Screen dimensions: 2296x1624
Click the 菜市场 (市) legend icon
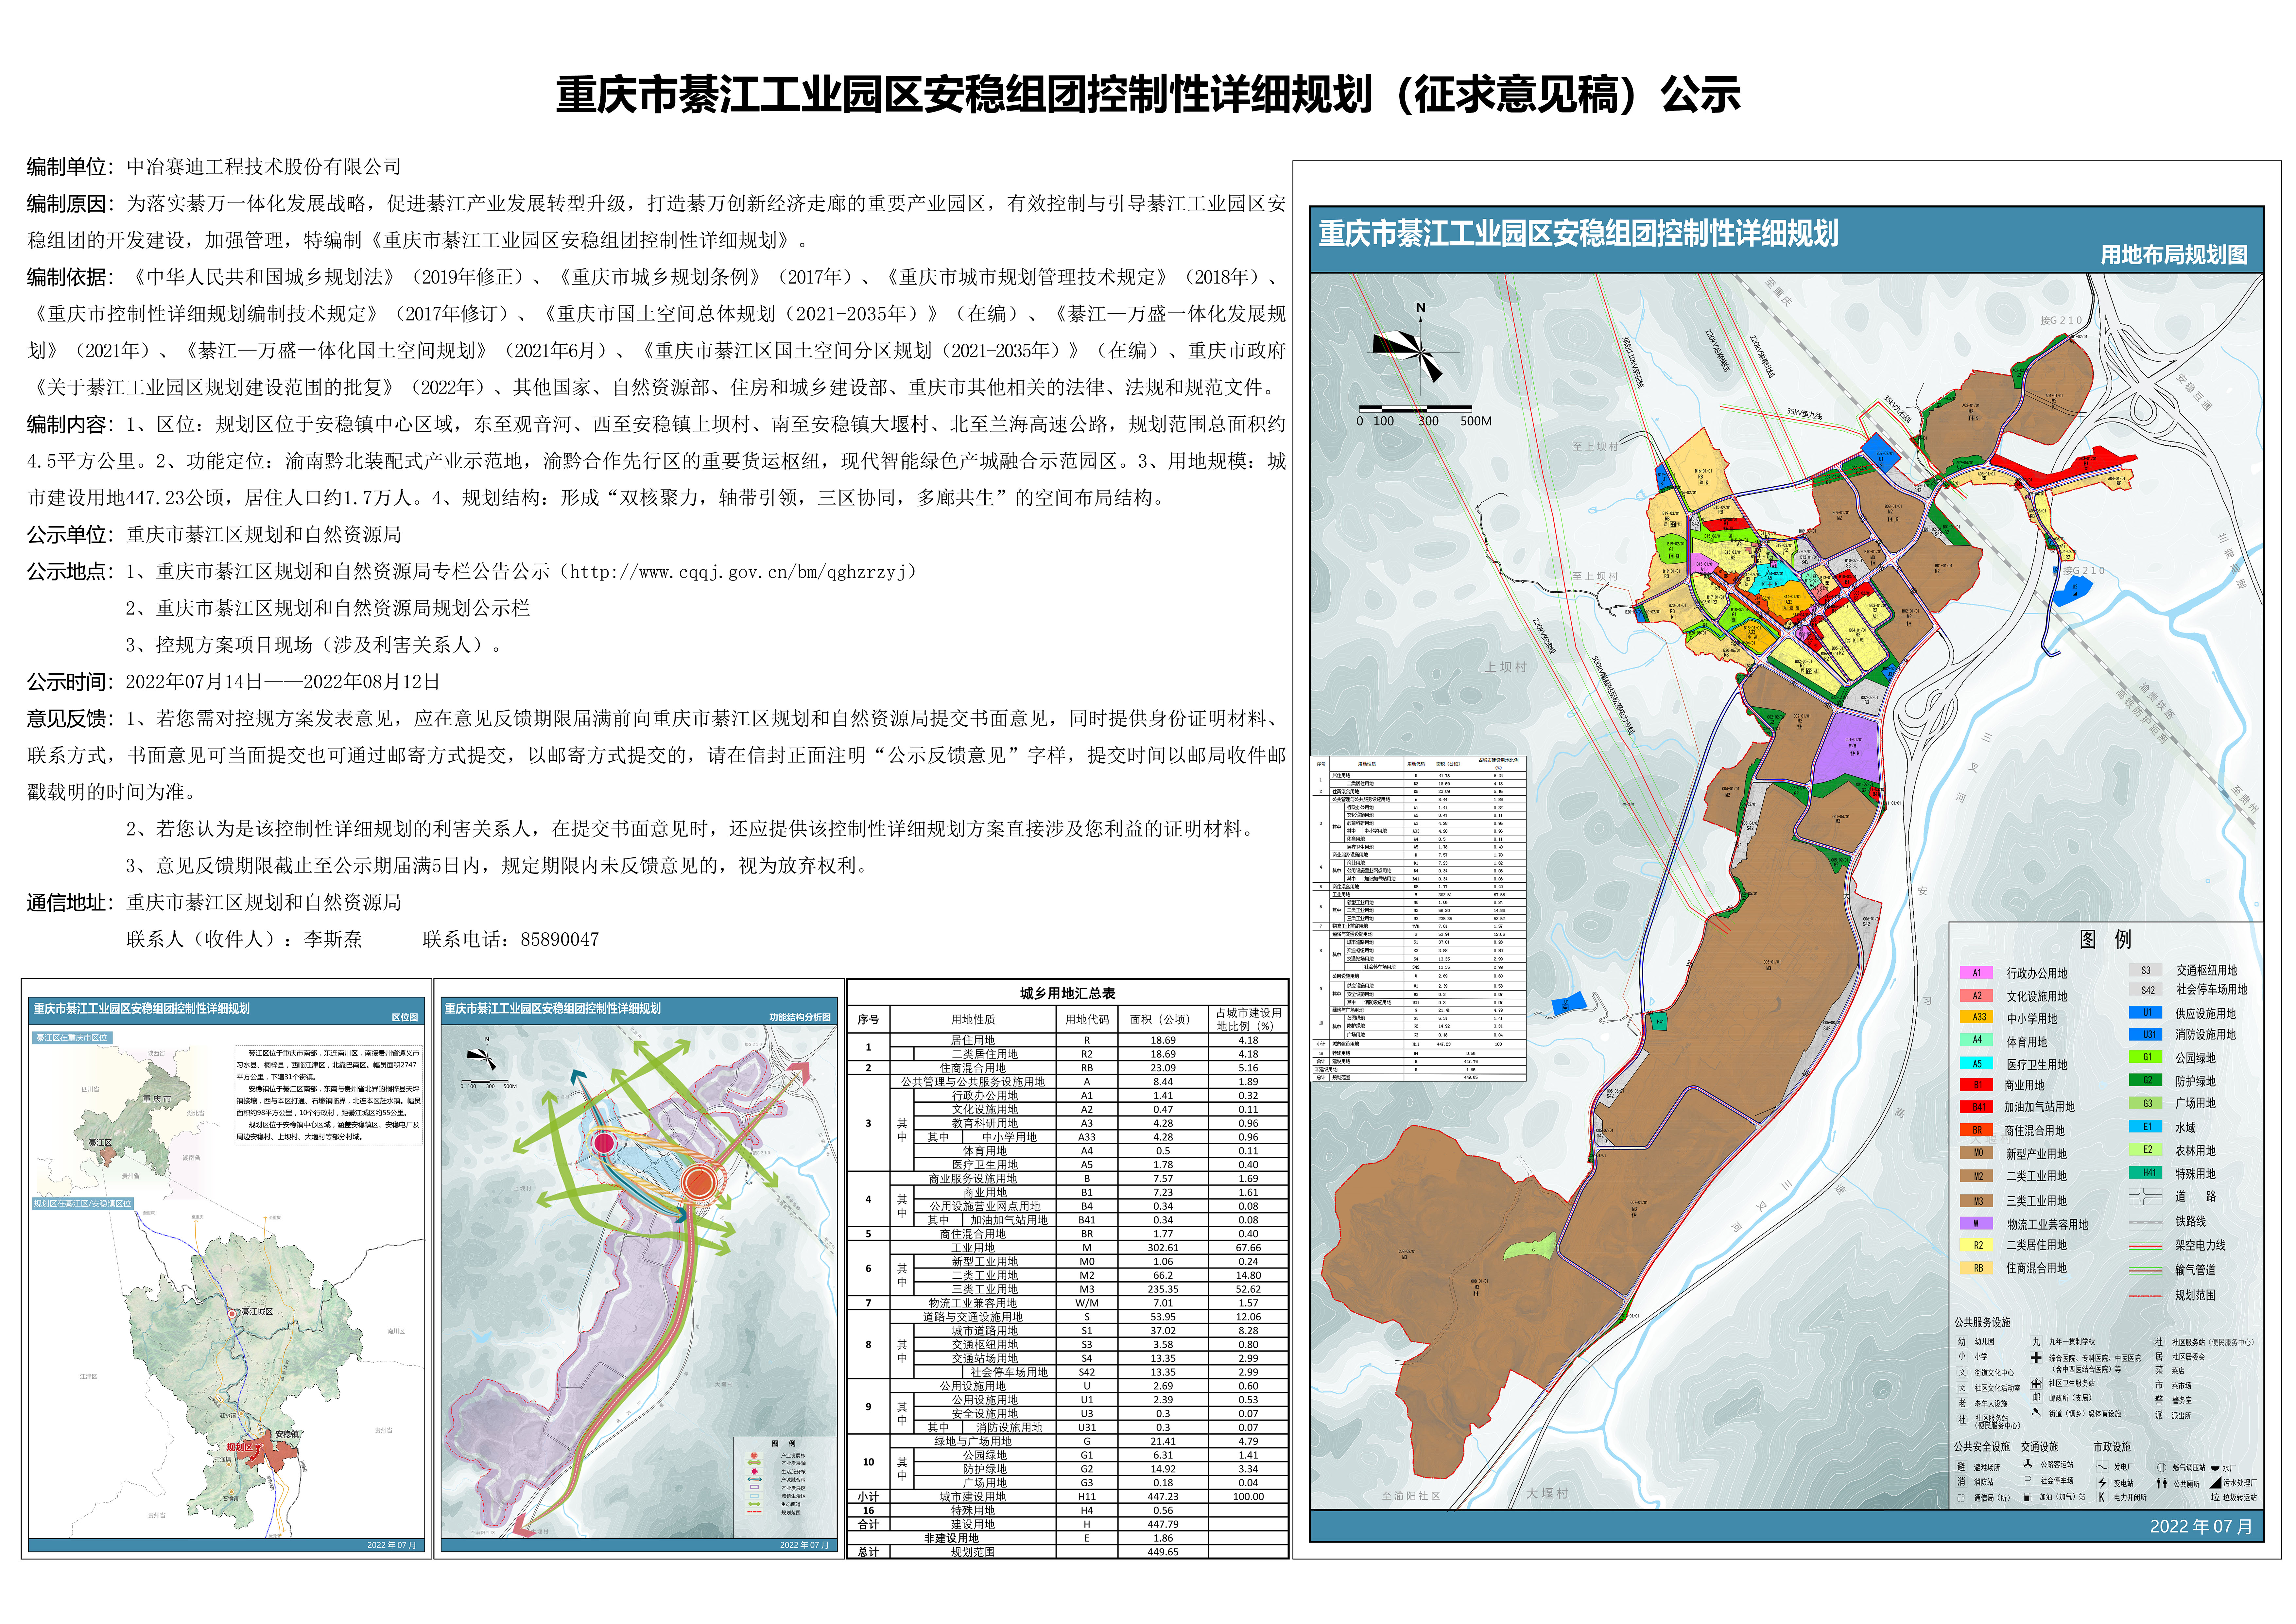pyautogui.click(x=2159, y=1385)
